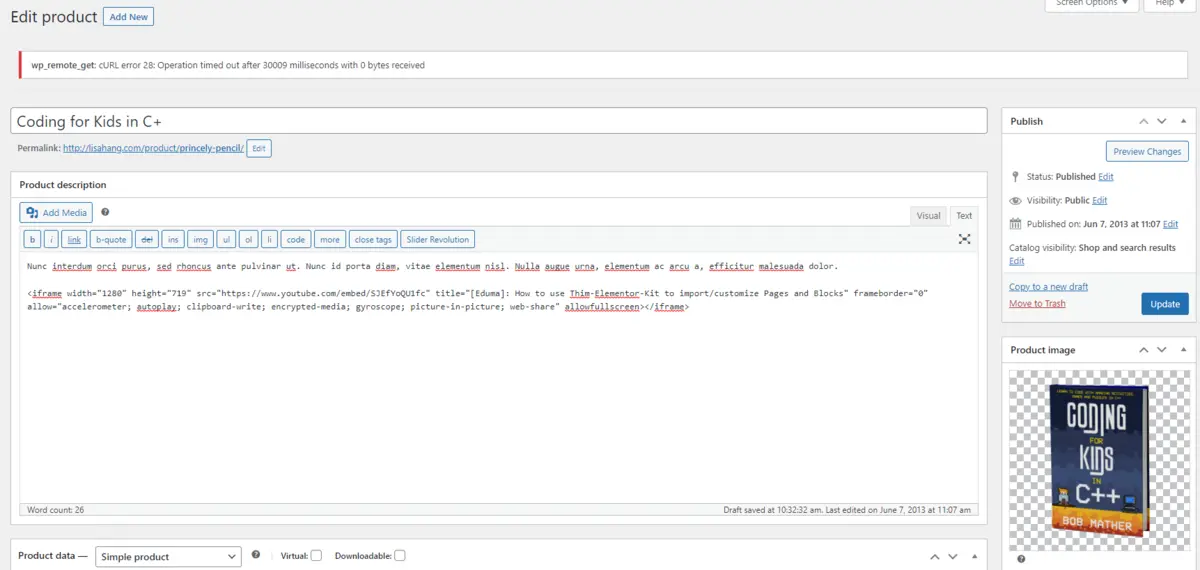
Task: Click Edit button next to permalink
Action: click(x=259, y=148)
